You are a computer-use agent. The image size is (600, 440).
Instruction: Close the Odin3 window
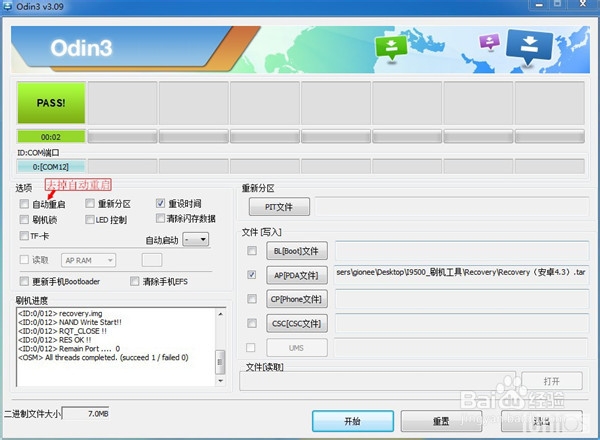tap(583, 4)
